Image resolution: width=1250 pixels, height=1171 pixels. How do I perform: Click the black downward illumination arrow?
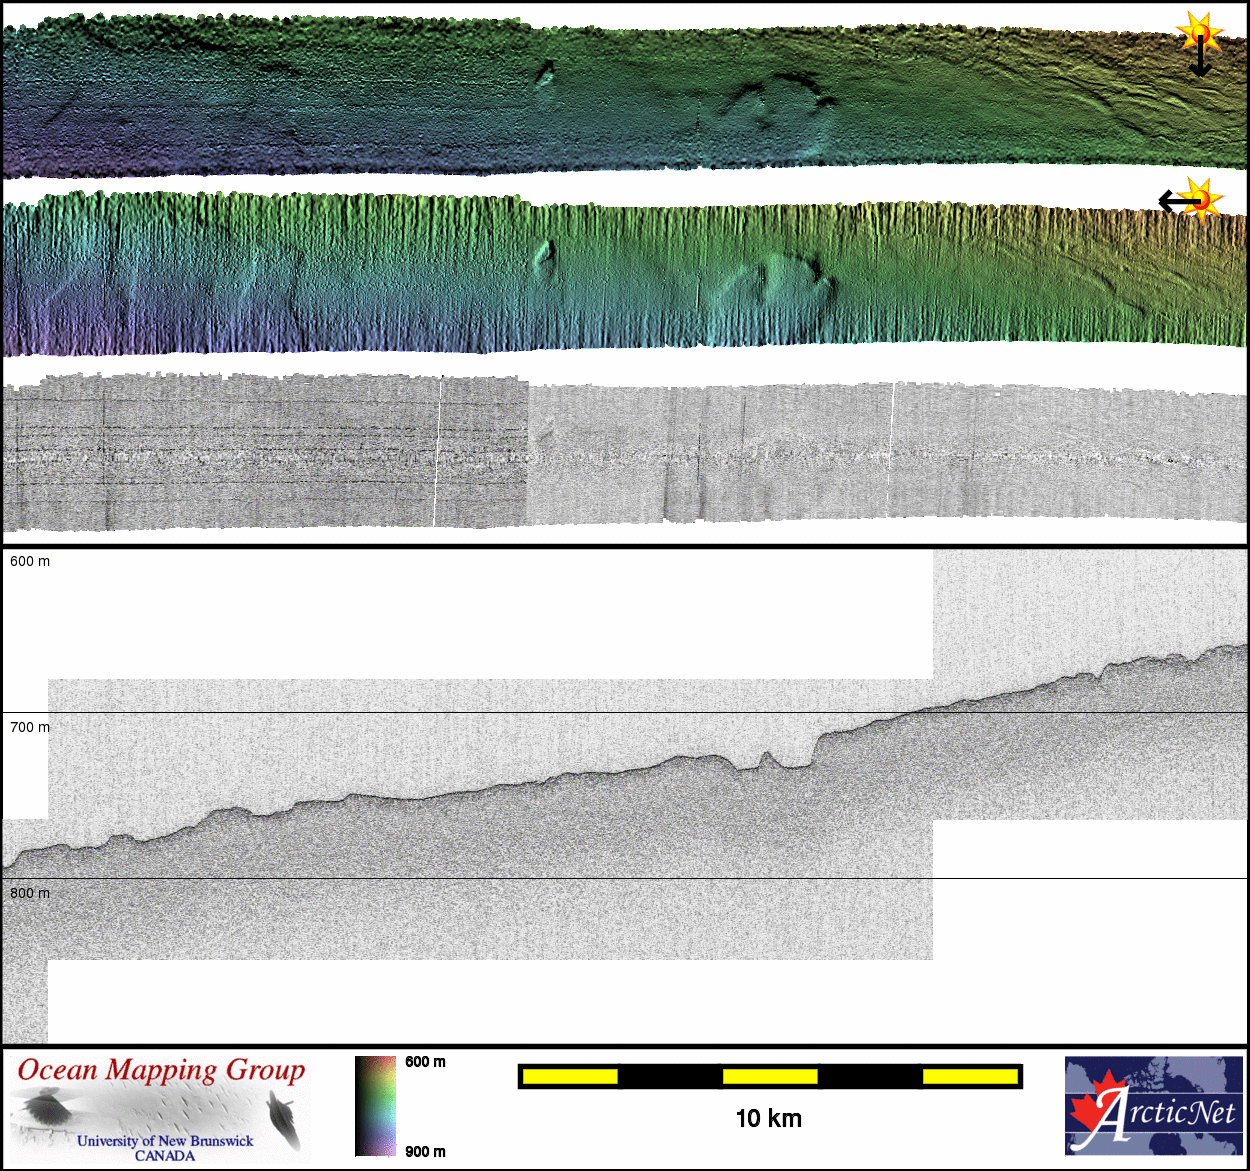tap(1200, 62)
